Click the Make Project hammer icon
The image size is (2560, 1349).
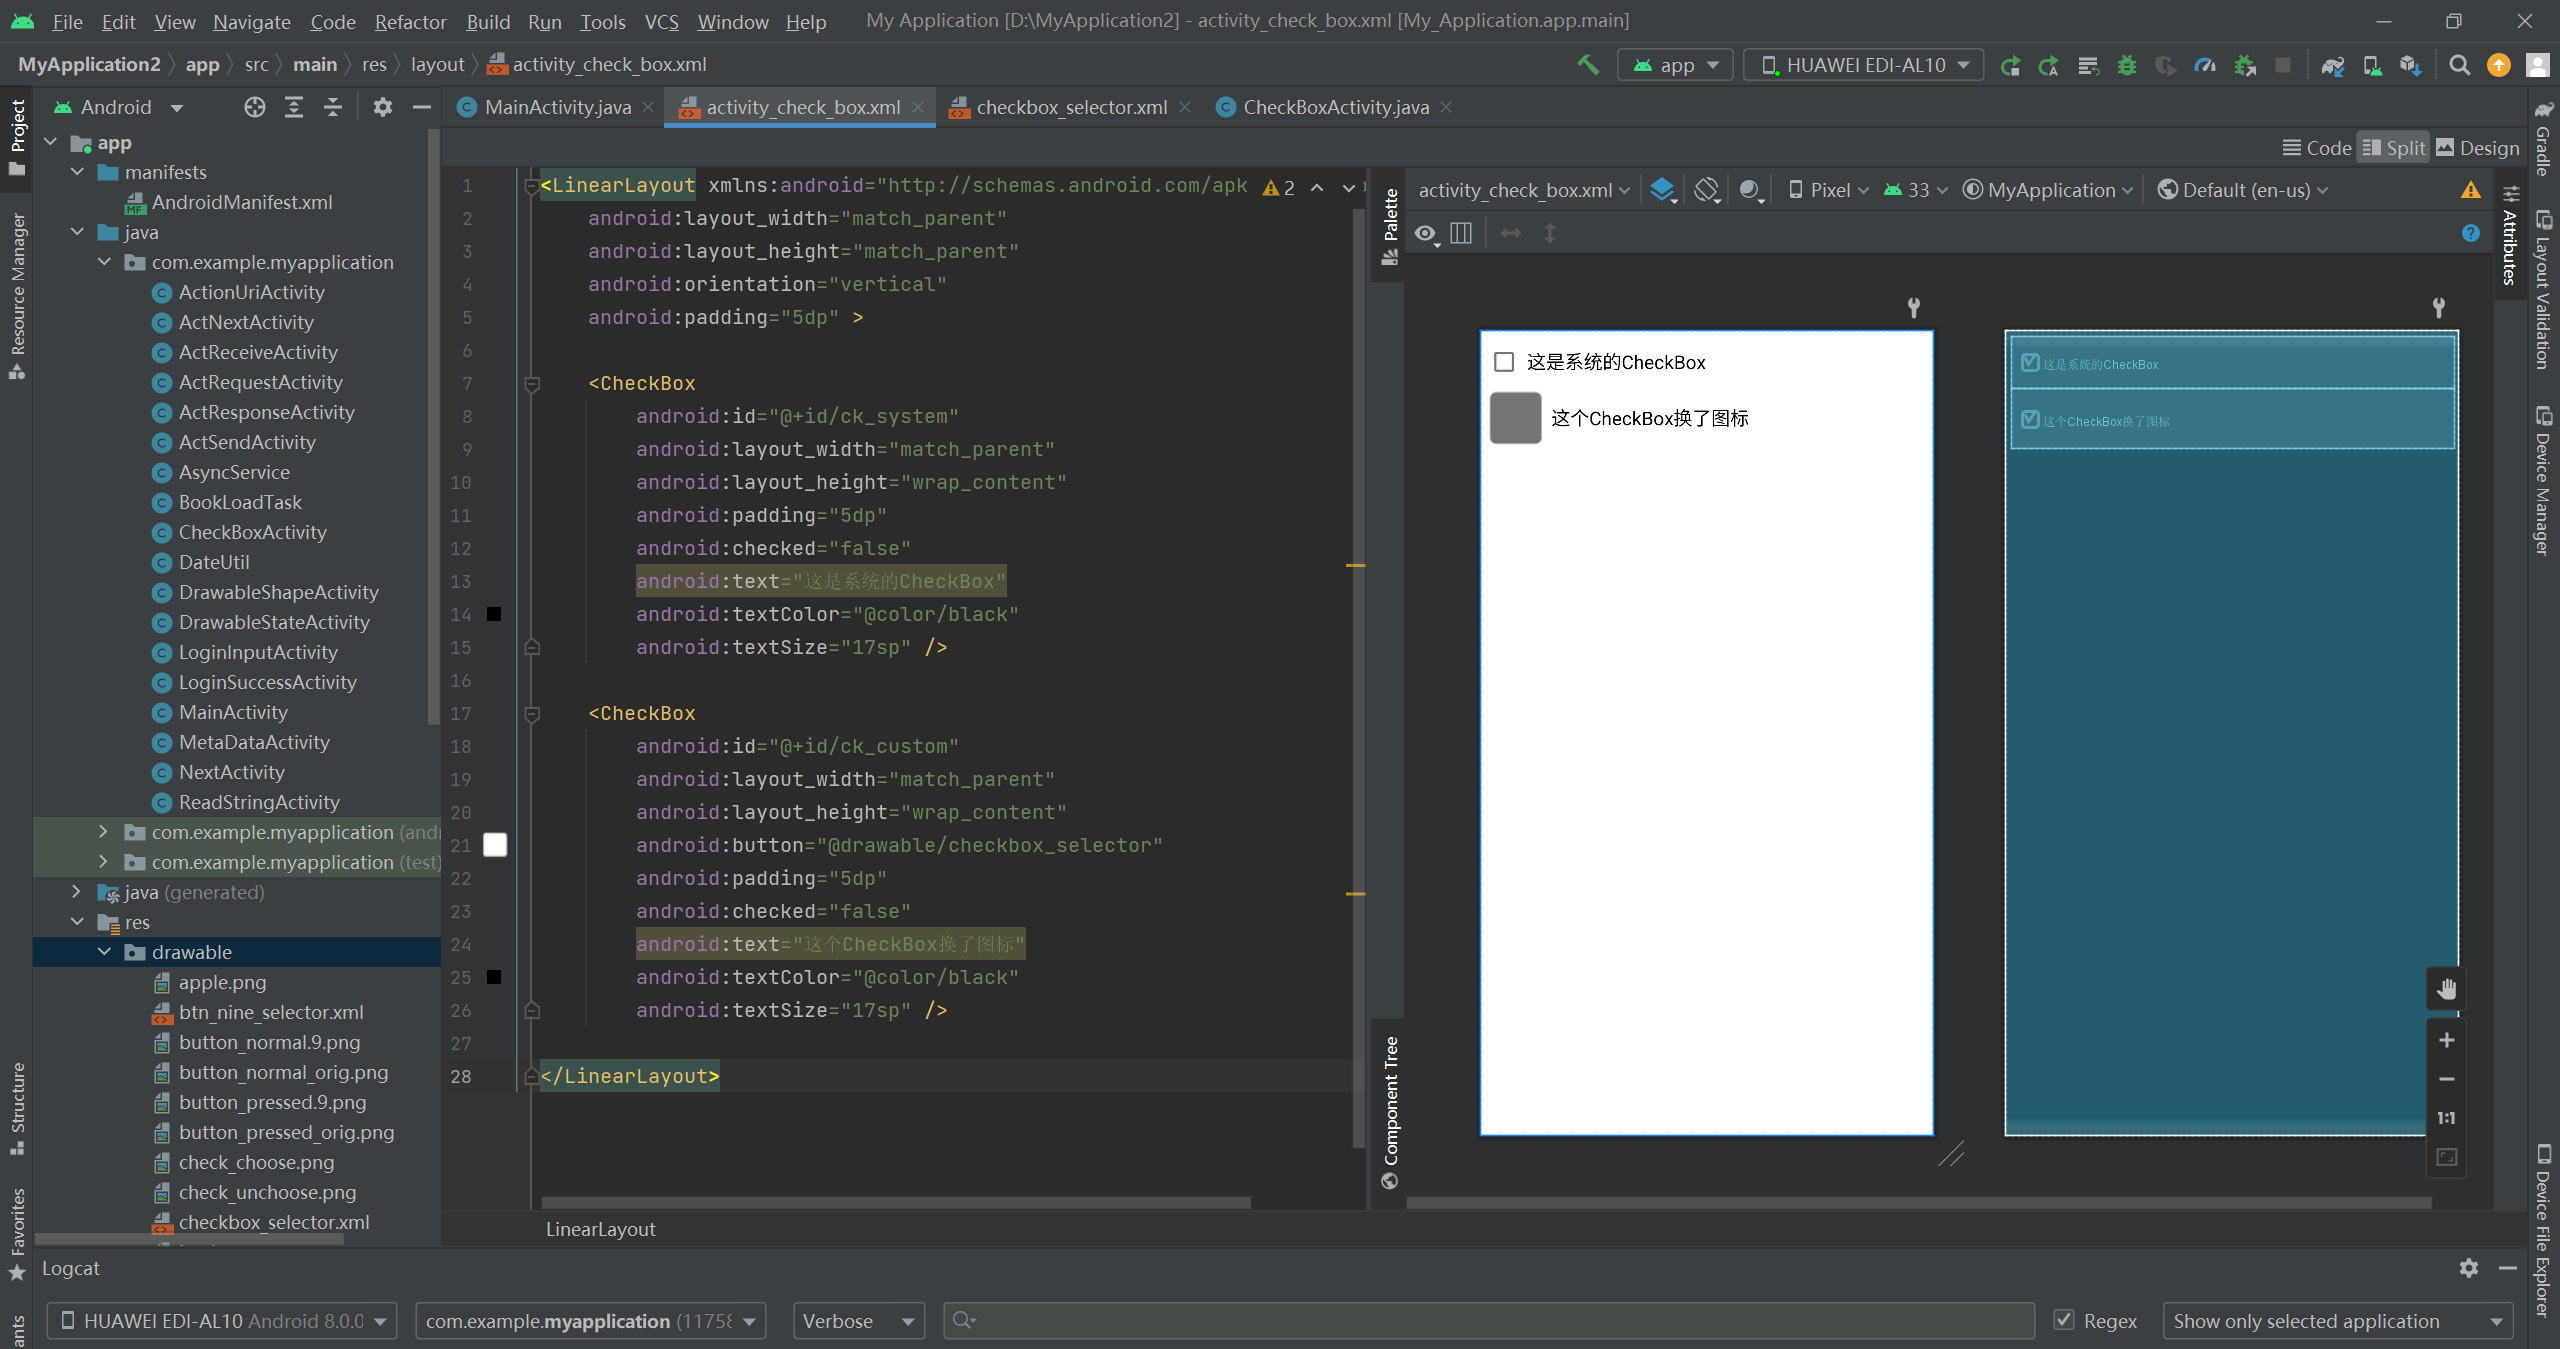coord(1587,65)
